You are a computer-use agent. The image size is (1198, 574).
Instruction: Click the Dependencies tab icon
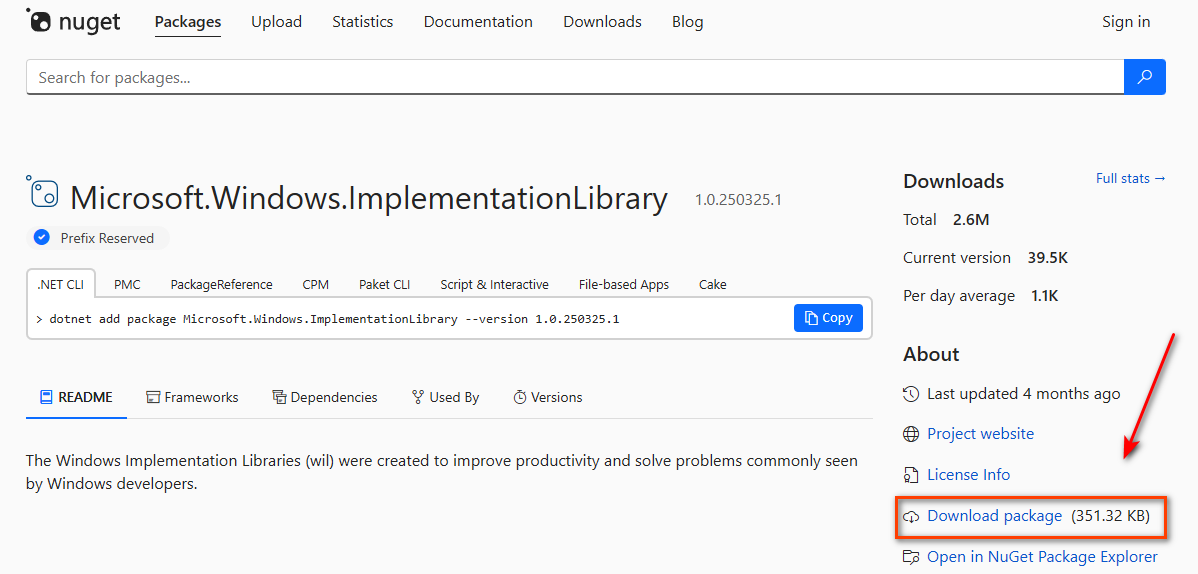tap(279, 397)
